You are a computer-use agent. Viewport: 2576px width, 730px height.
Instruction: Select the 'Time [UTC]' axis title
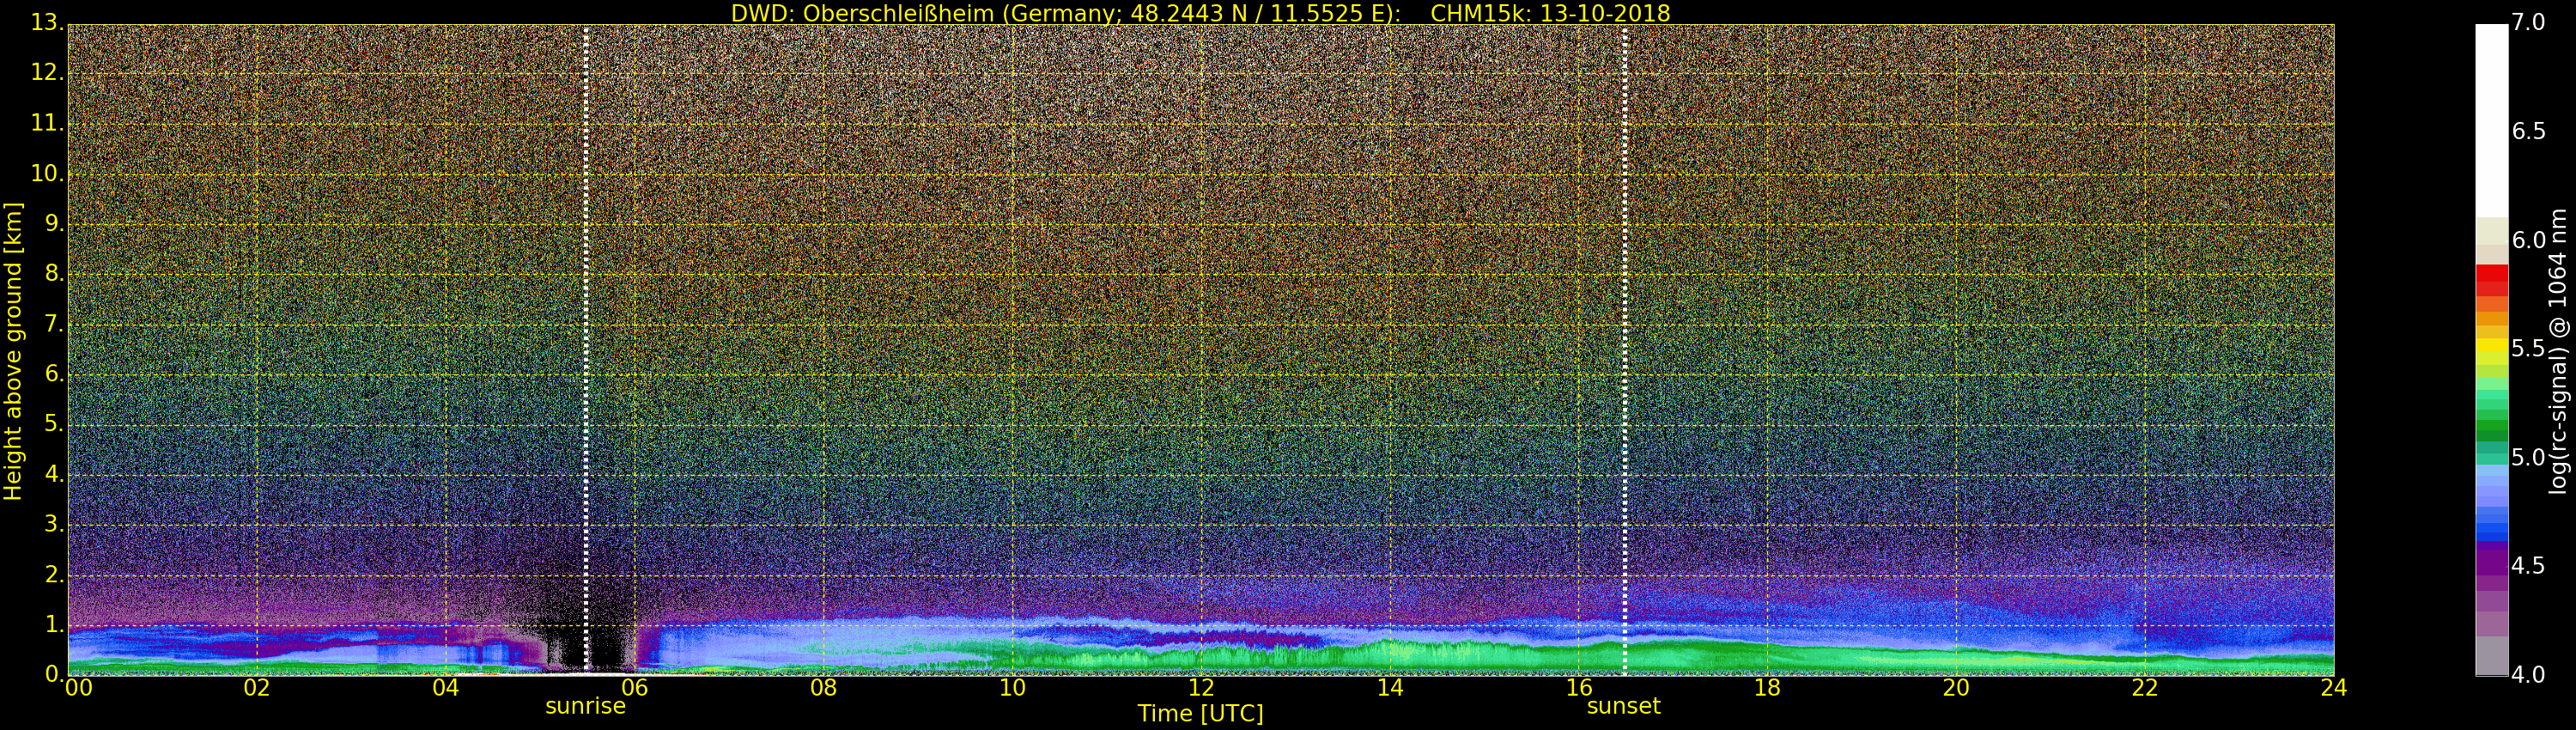tap(1200, 714)
